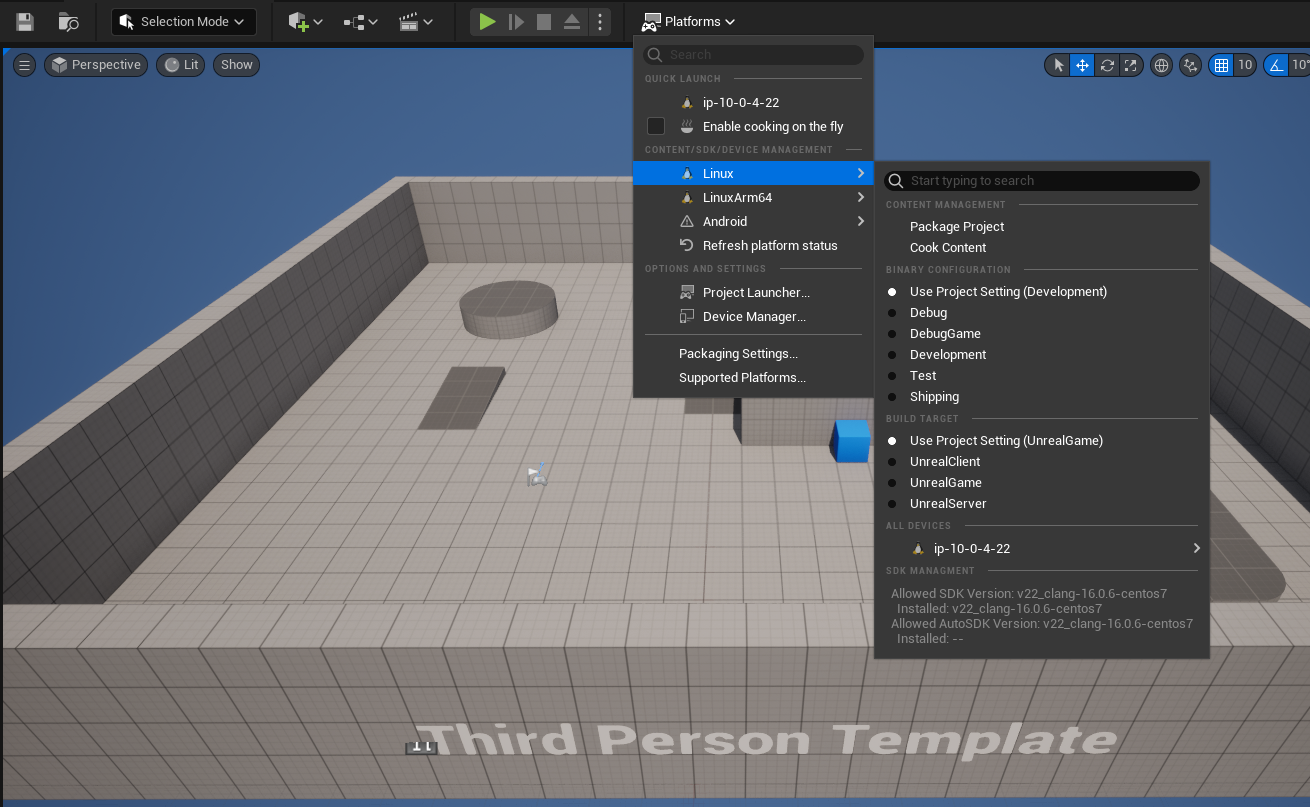Open Packaging Settings
This screenshot has height=807, width=1310.
click(753, 353)
